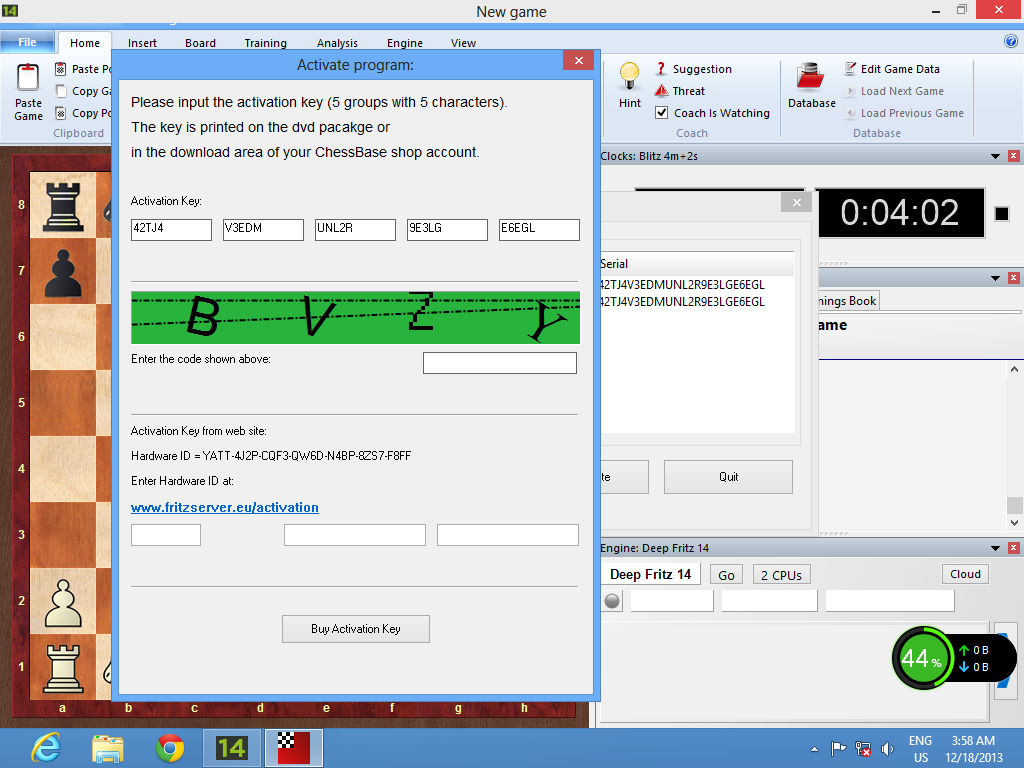
Task: Open File Explorer from the taskbar
Action: click(x=108, y=748)
